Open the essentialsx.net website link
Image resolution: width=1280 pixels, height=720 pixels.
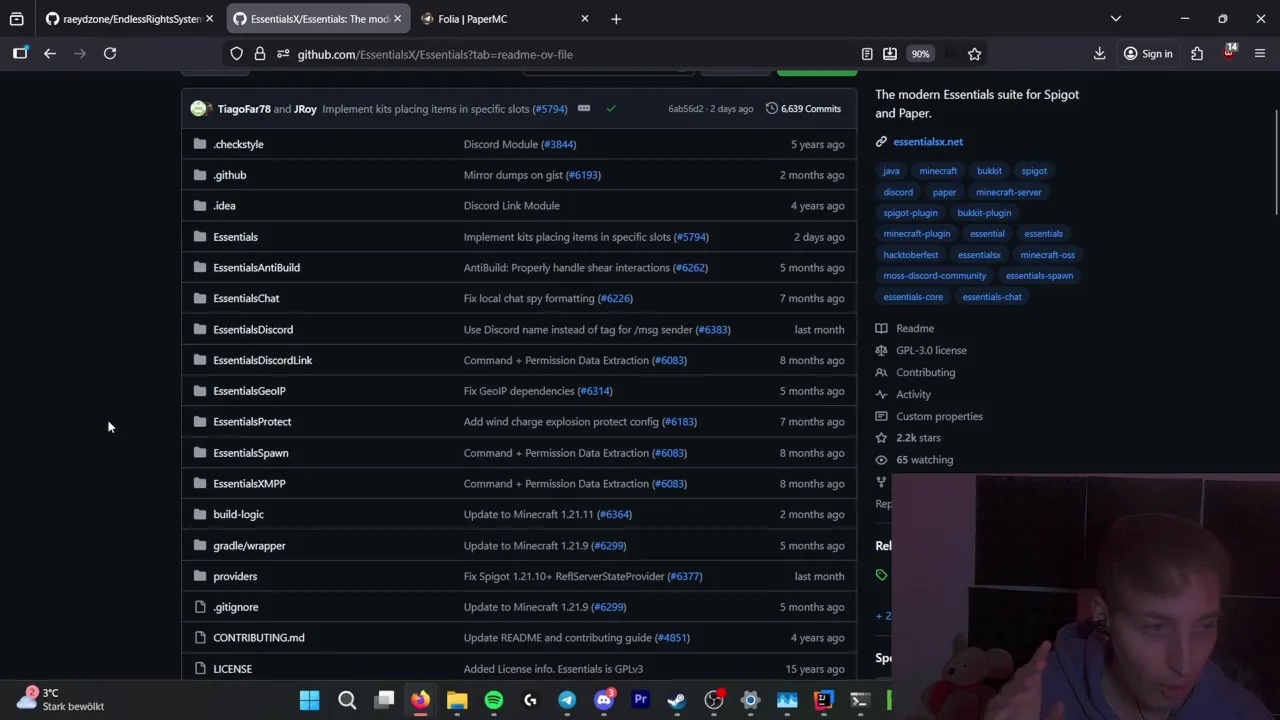coord(928,142)
